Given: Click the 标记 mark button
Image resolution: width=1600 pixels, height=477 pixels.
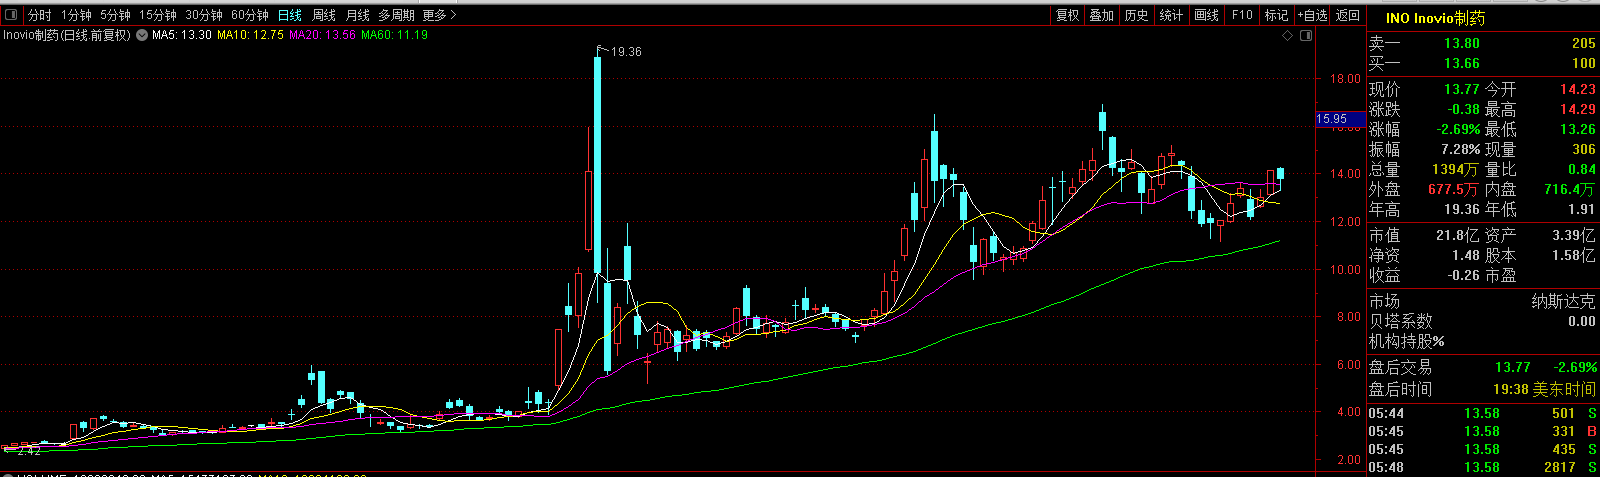Looking at the screenshot, I should click(x=1277, y=15).
